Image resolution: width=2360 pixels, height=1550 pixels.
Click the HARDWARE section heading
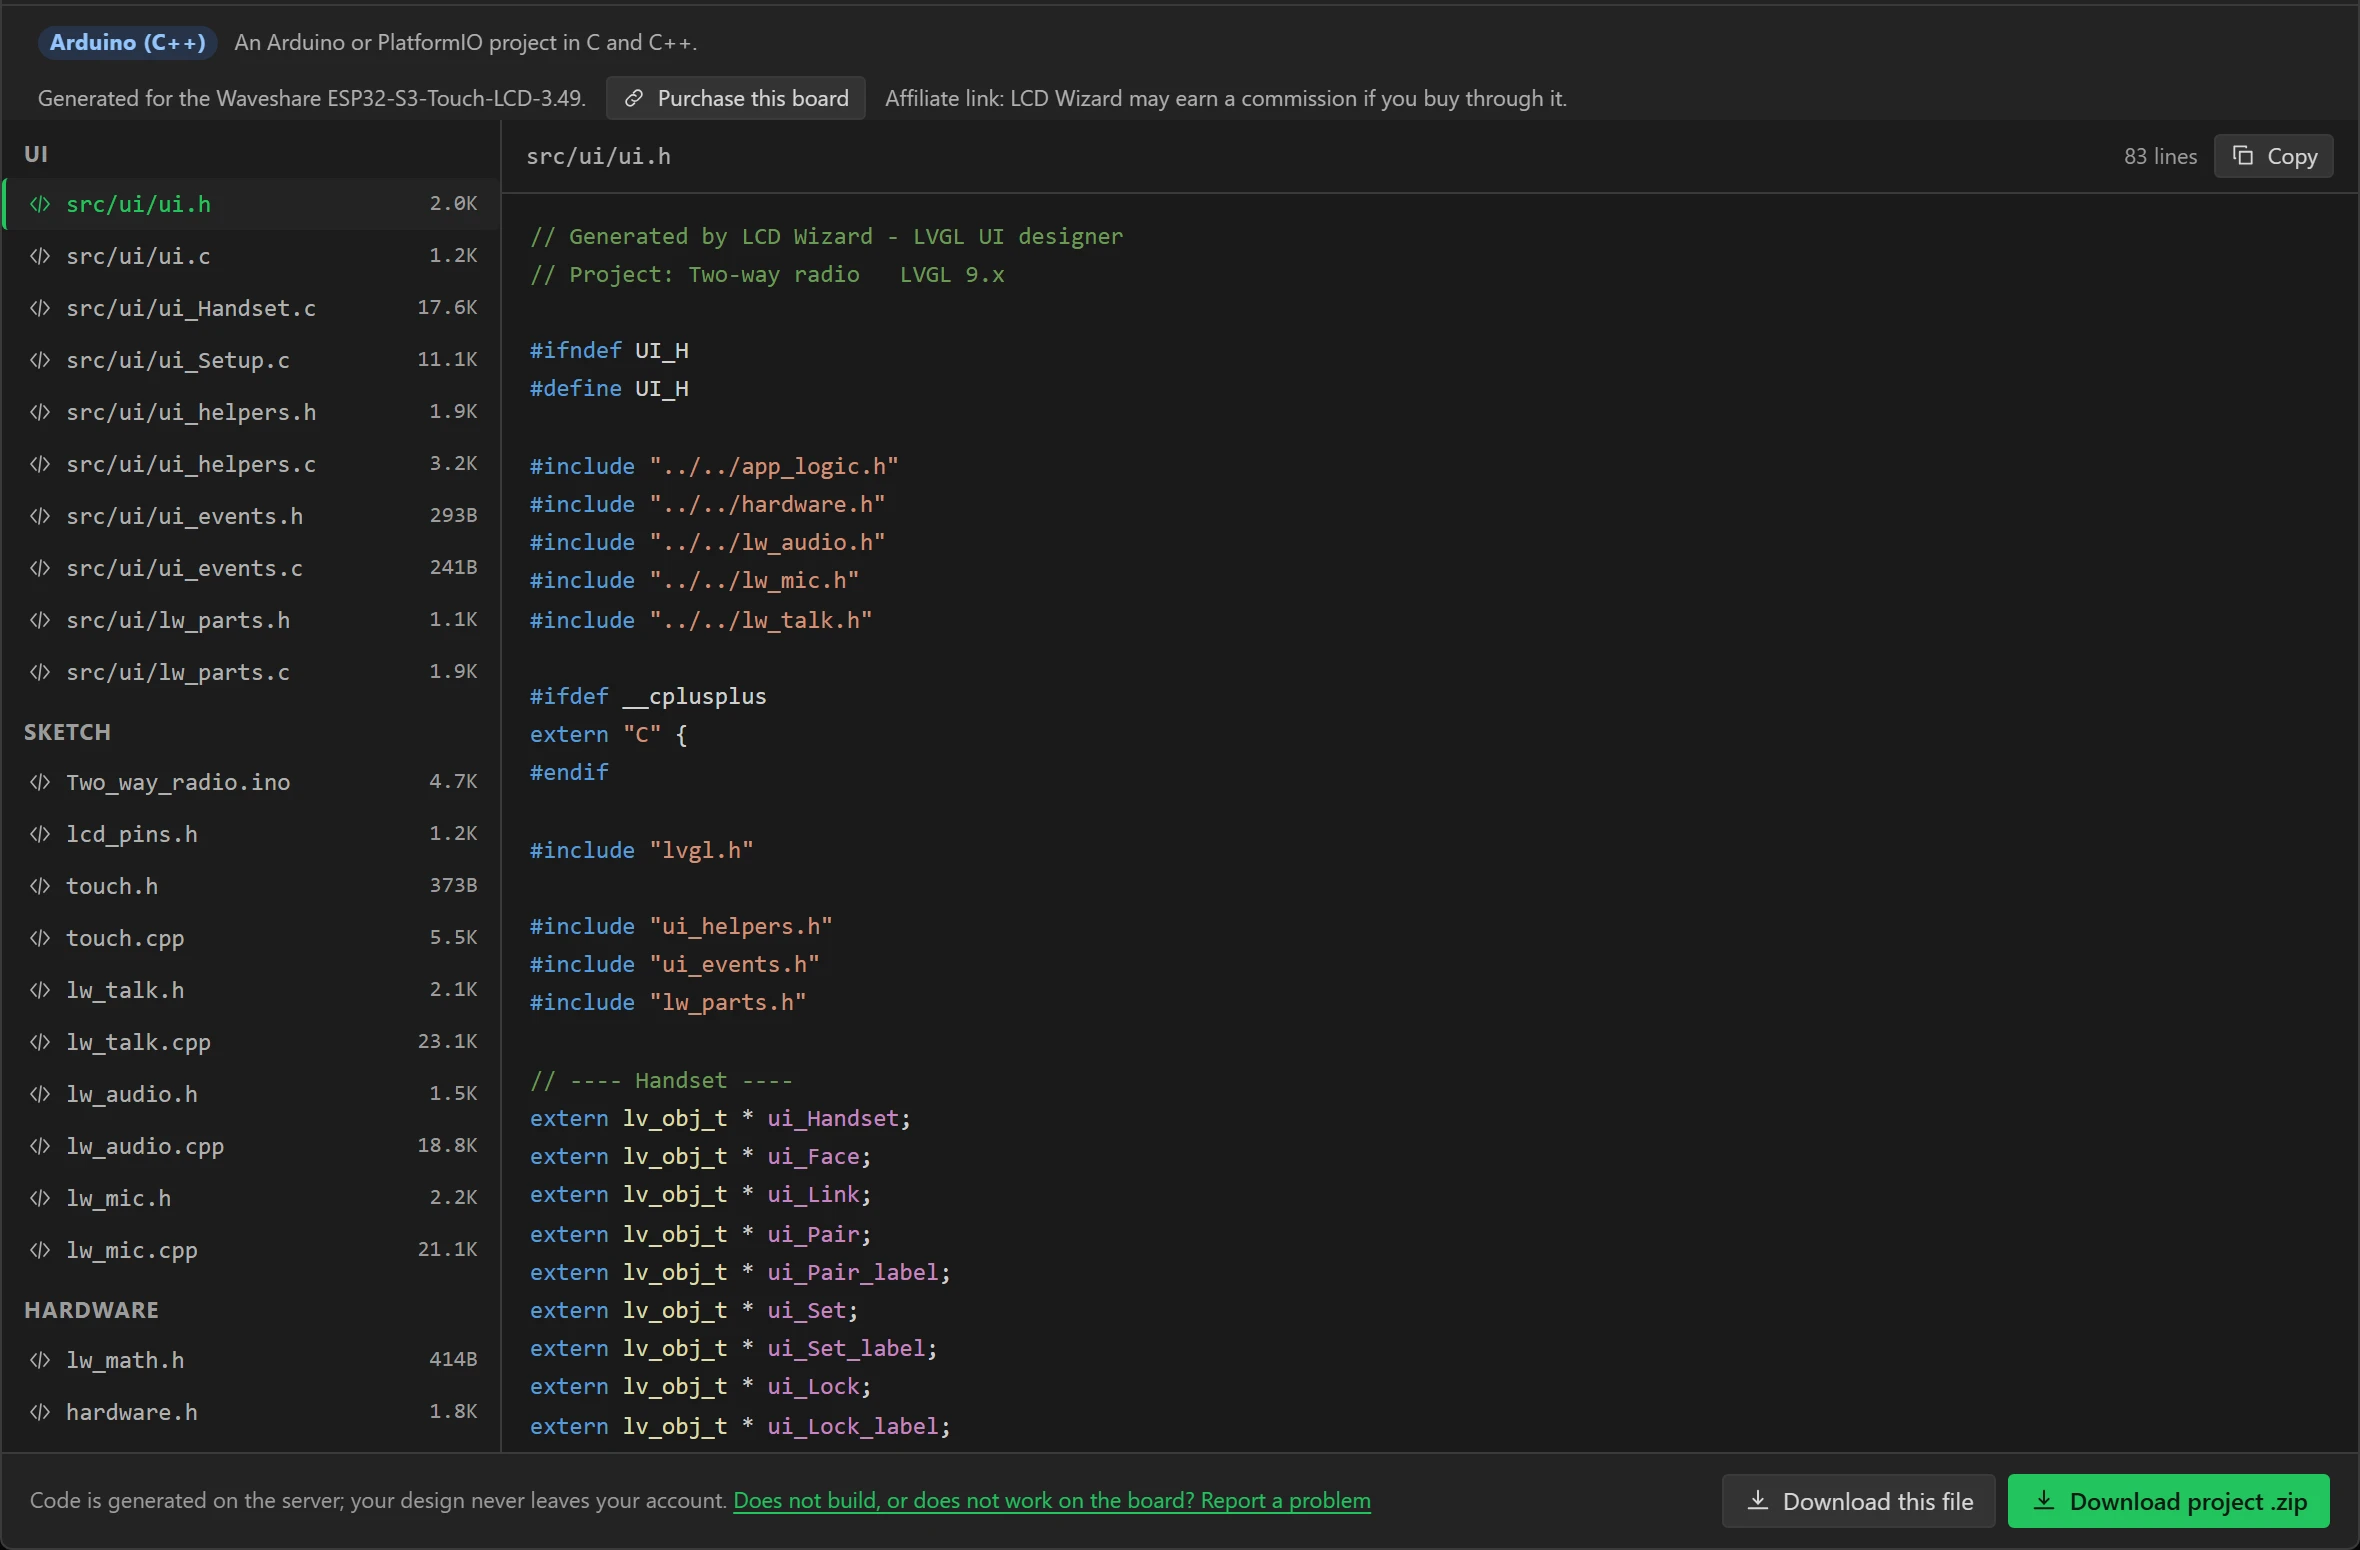pos(91,1310)
